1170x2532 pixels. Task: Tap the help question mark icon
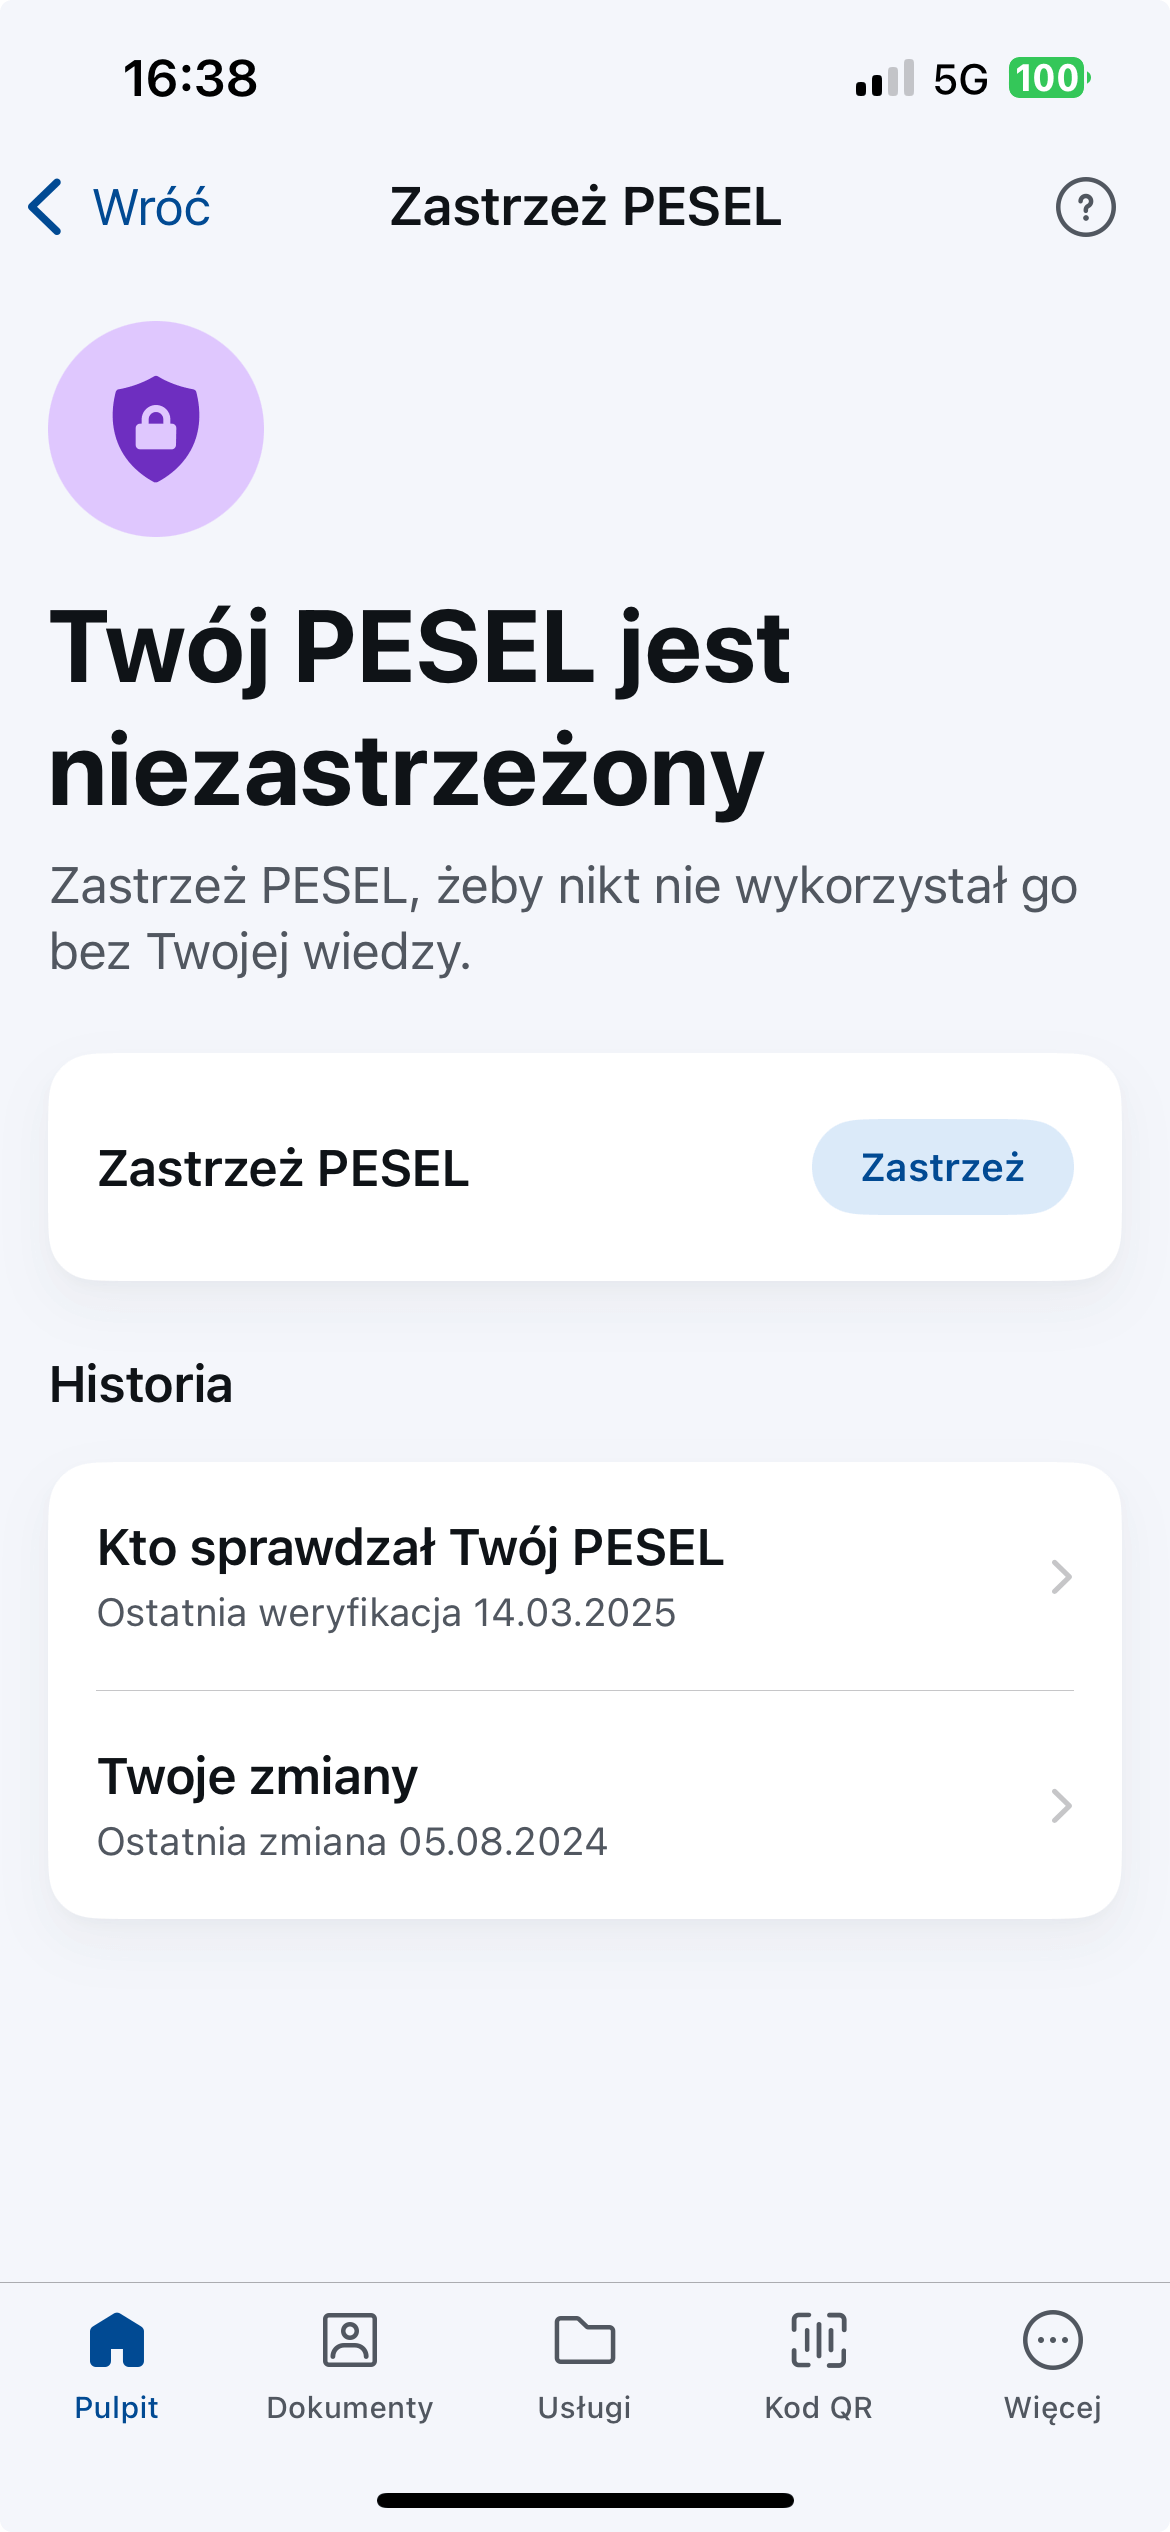pos(1085,207)
